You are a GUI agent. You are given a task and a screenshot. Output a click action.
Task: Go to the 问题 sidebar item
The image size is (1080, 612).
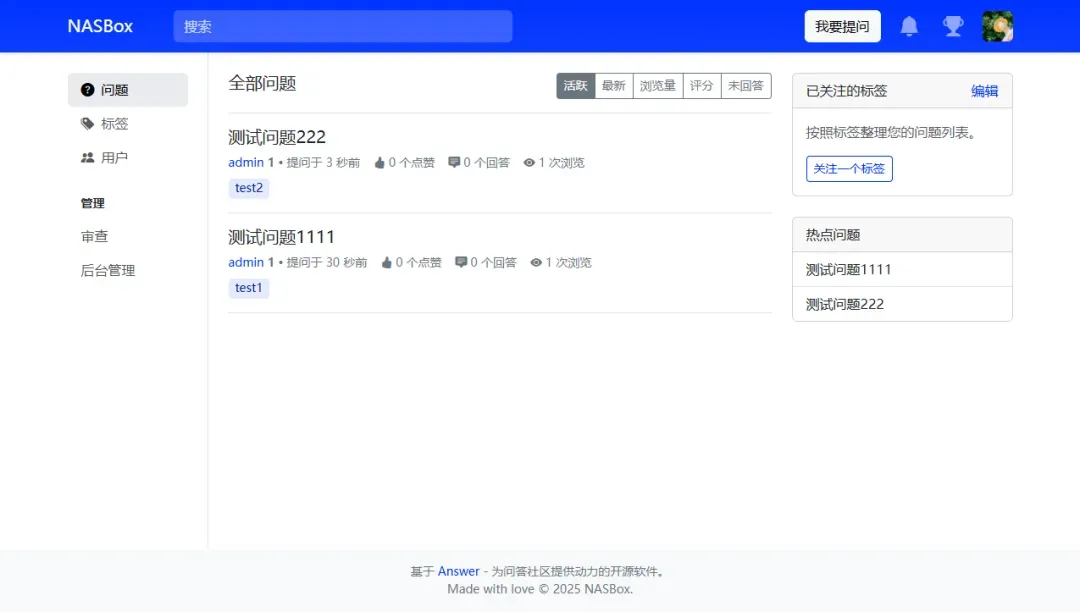point(115,90)
